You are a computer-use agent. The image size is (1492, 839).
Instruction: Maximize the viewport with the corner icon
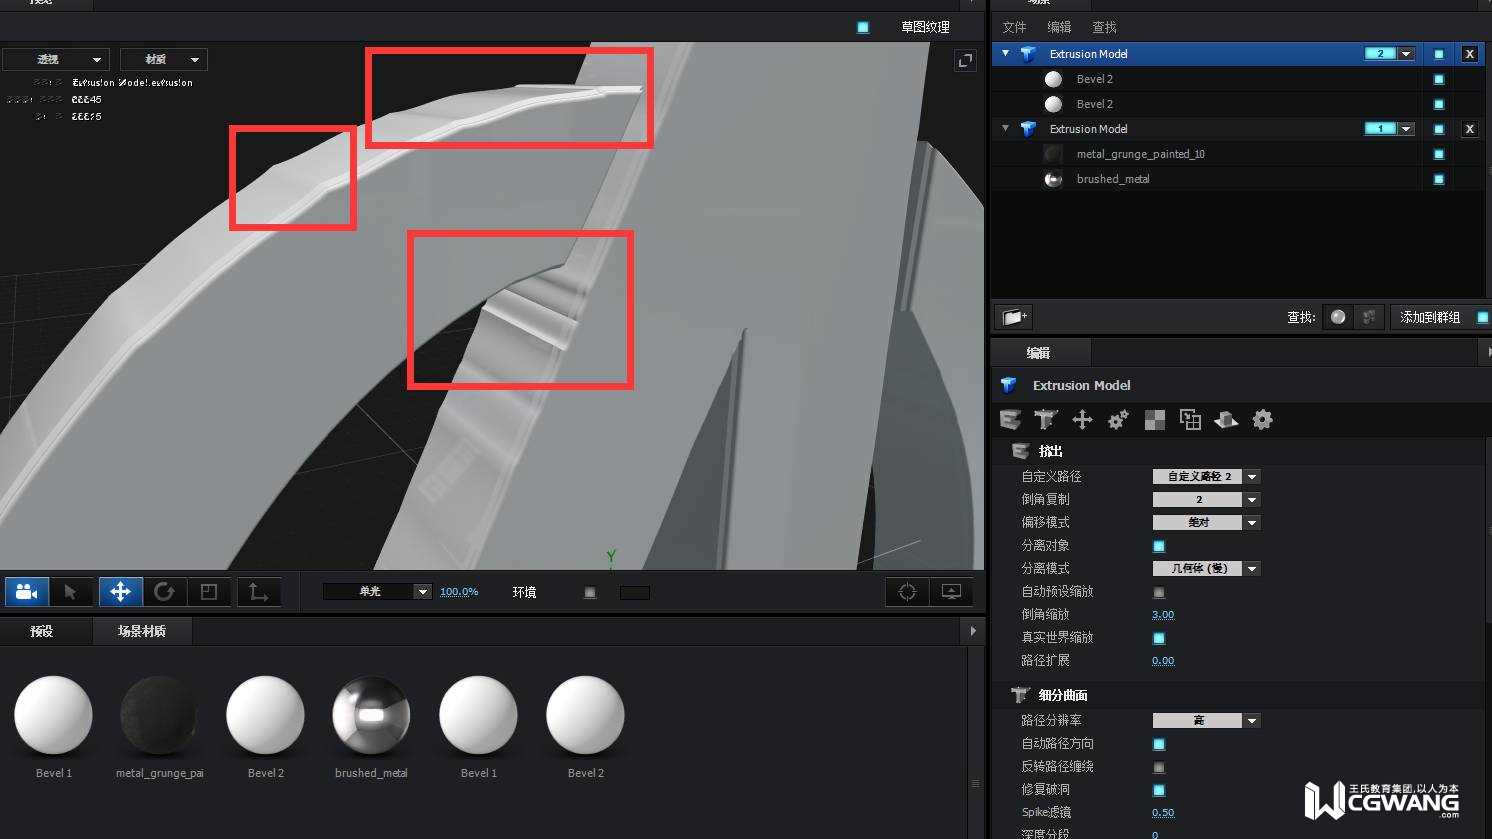pos(965,61)
